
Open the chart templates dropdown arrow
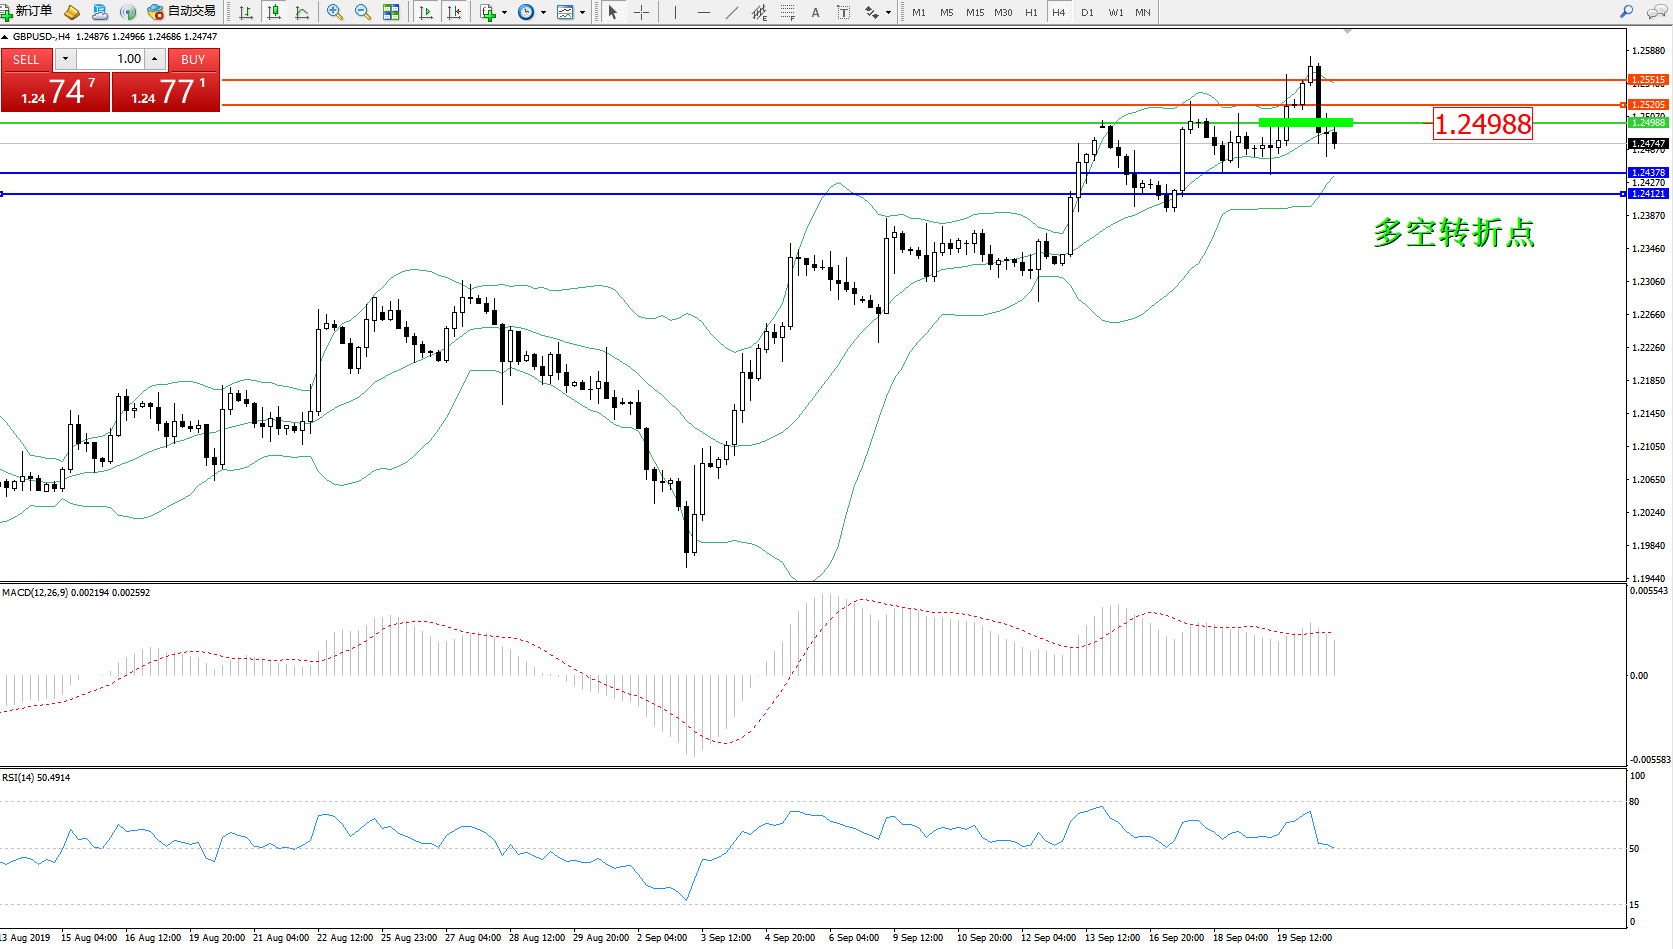pos(582,13)
